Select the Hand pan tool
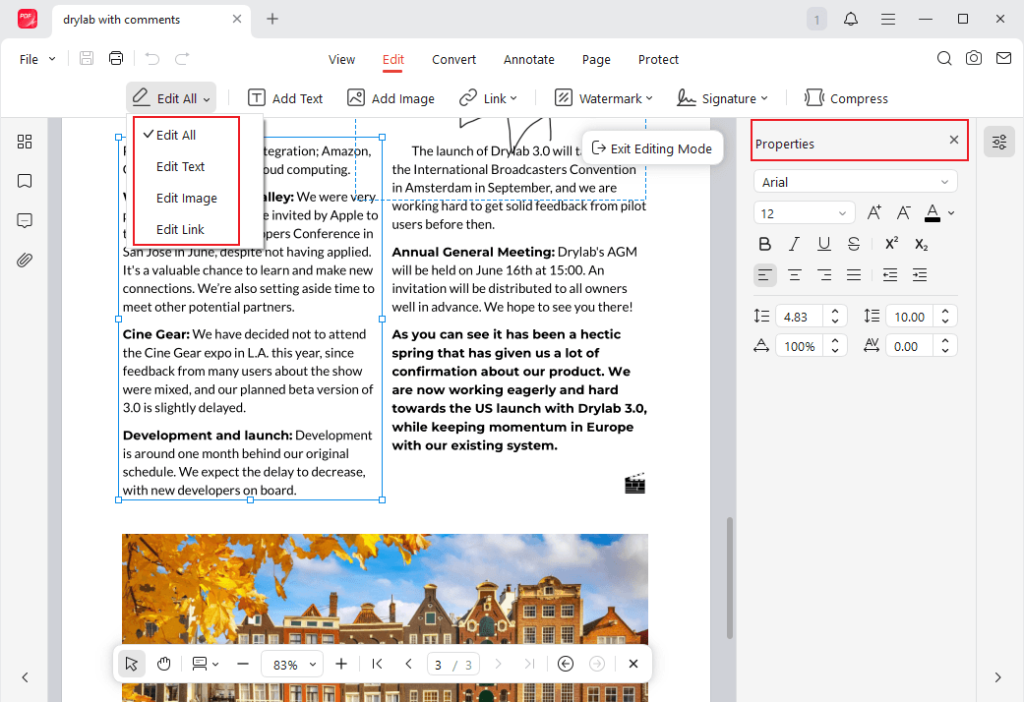The height and width of the screenshot is (702, 1024). (x=164, y=663)
